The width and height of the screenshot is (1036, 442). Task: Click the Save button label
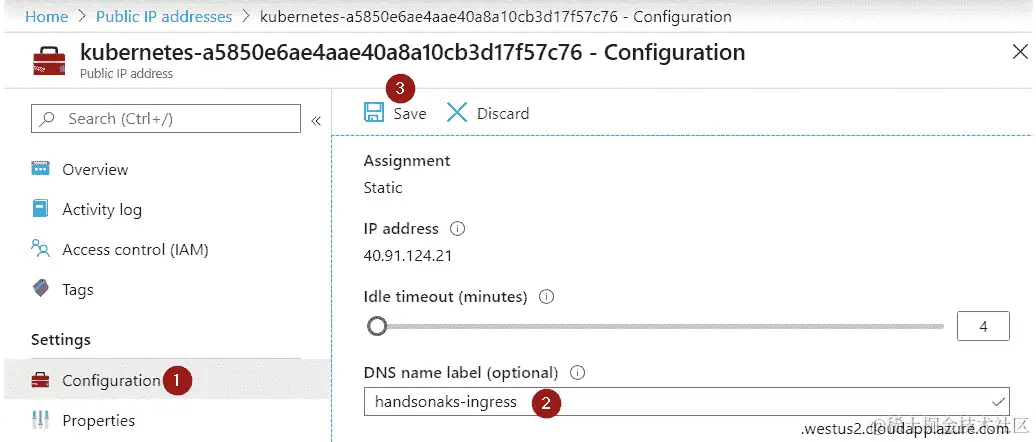click(410, 114)
